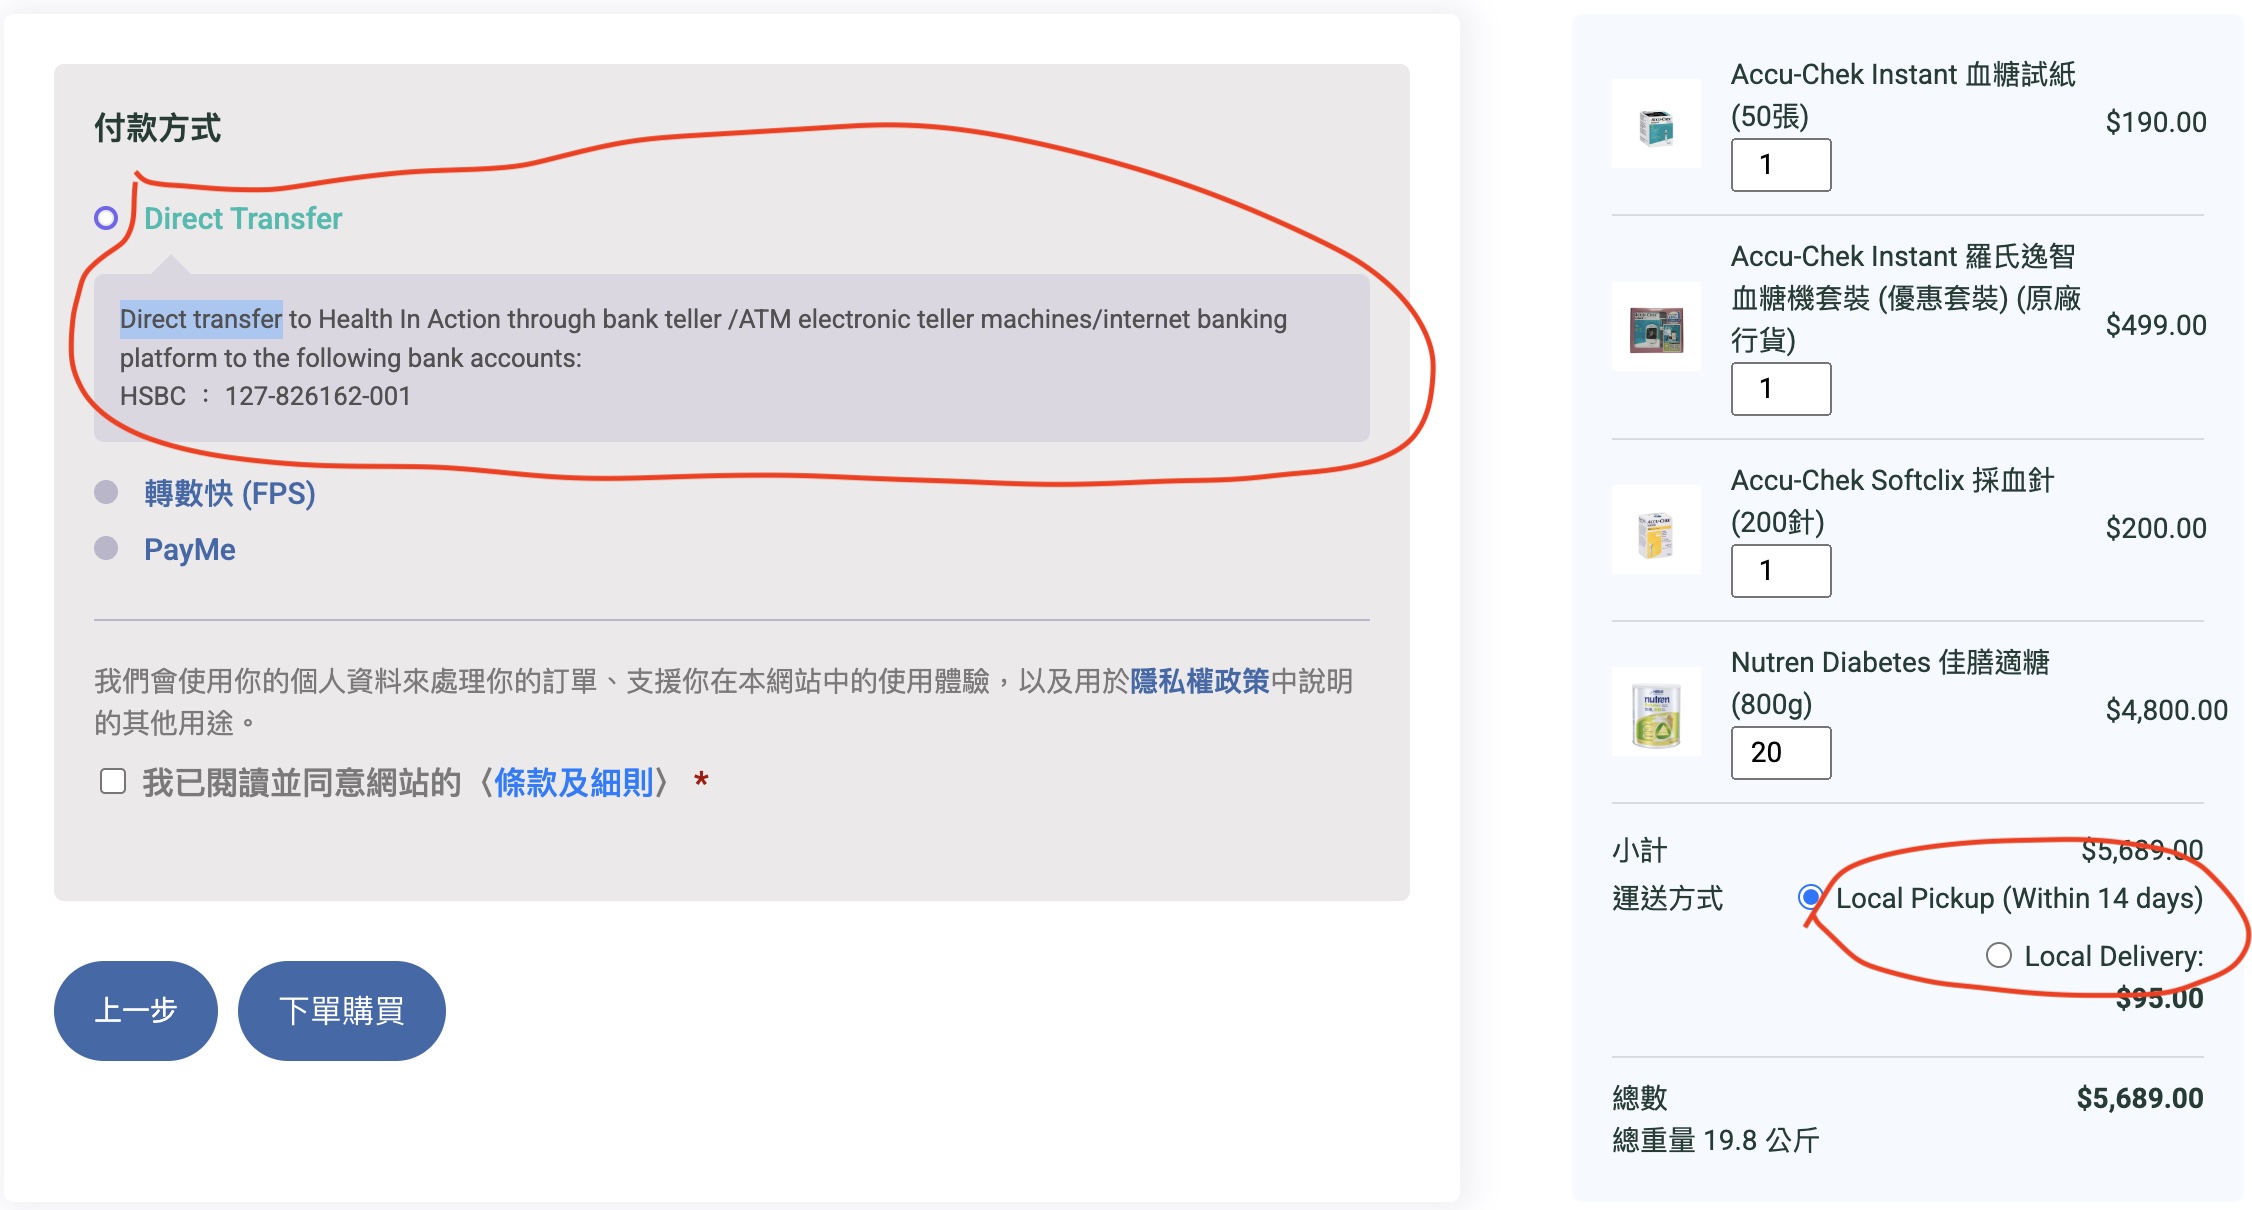
Task: Click the Direct Transfer label text
Action: point(243,218)
